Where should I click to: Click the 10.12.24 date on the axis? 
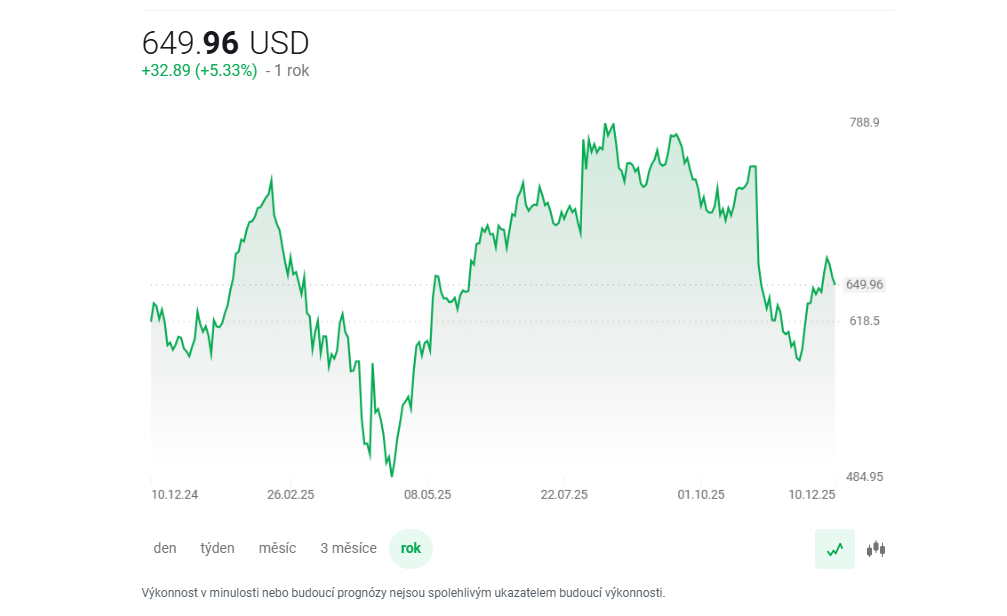click(x=175, y=494)
